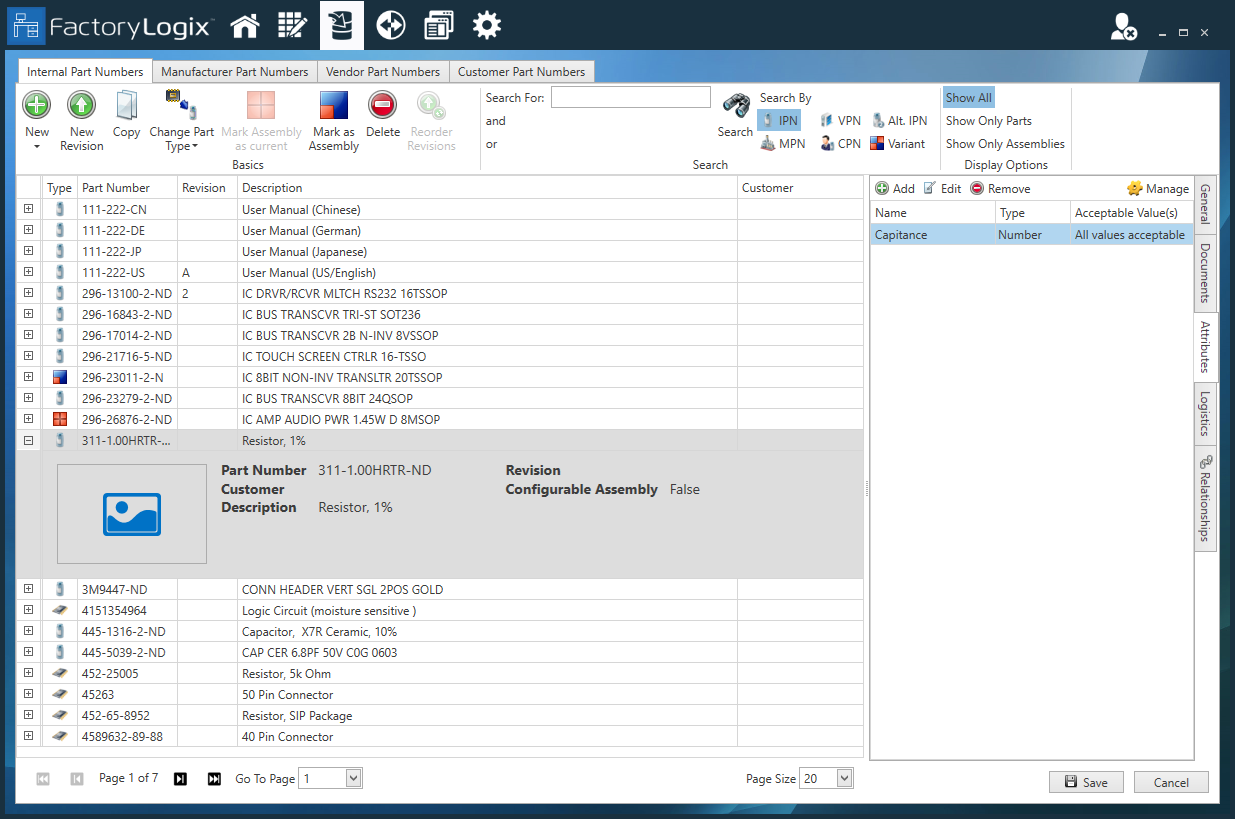Click the New part number icon

[37, 105]
